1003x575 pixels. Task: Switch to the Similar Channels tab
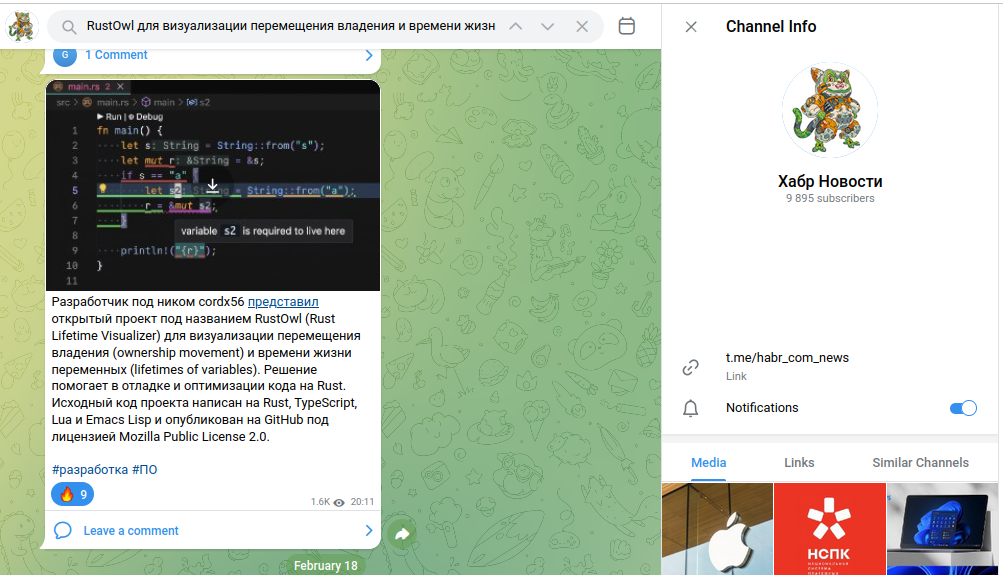click(920, 462)
